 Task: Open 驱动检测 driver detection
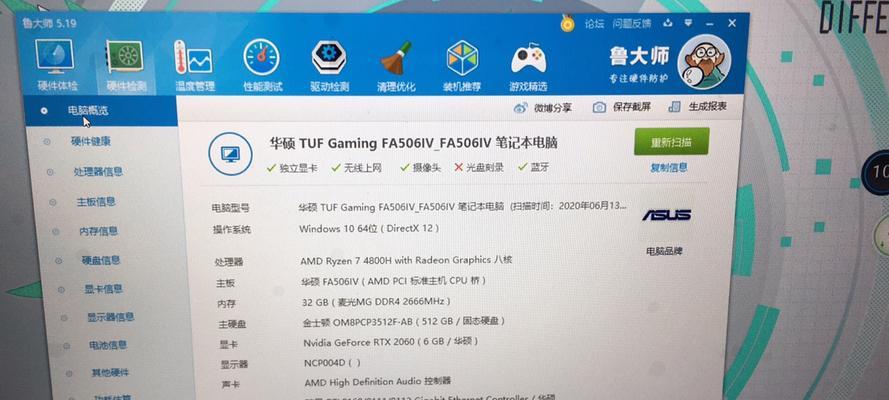329,66
